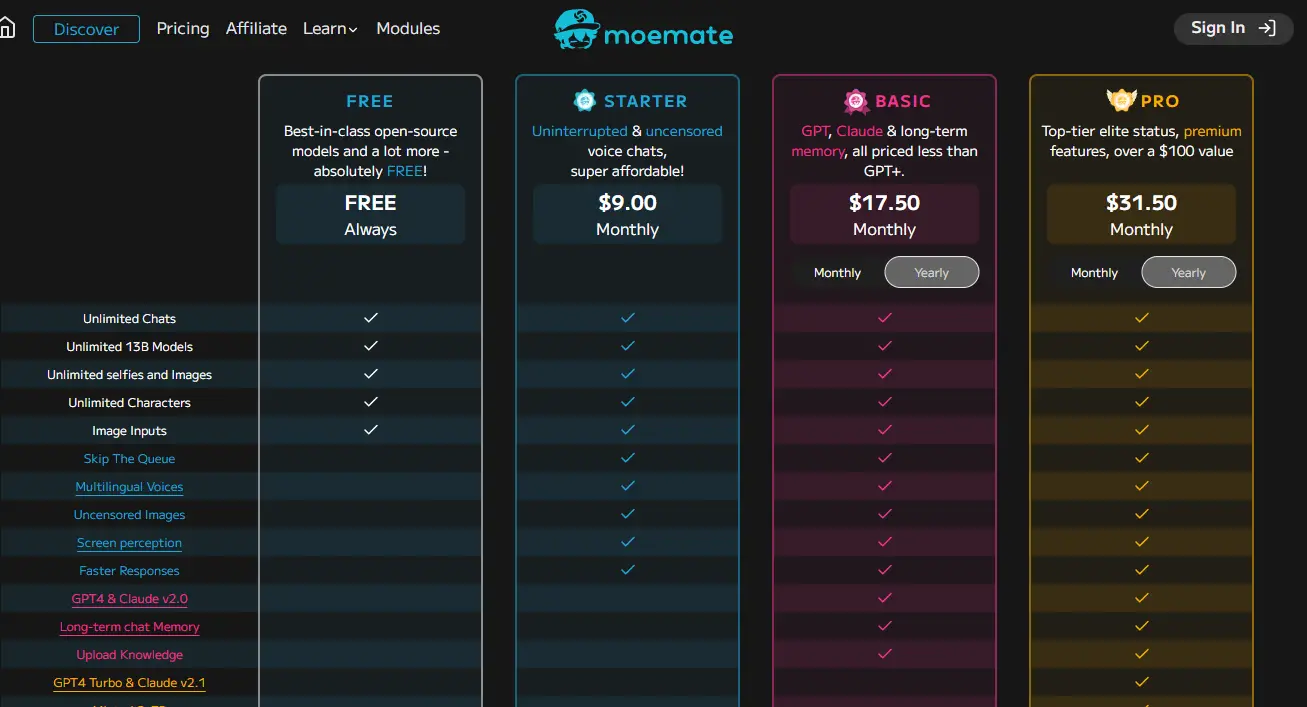The width and height of the screenshot is (1307, 707).
Task: Click the arrow icon inside Sign In button
Action: coord(1268,28)
